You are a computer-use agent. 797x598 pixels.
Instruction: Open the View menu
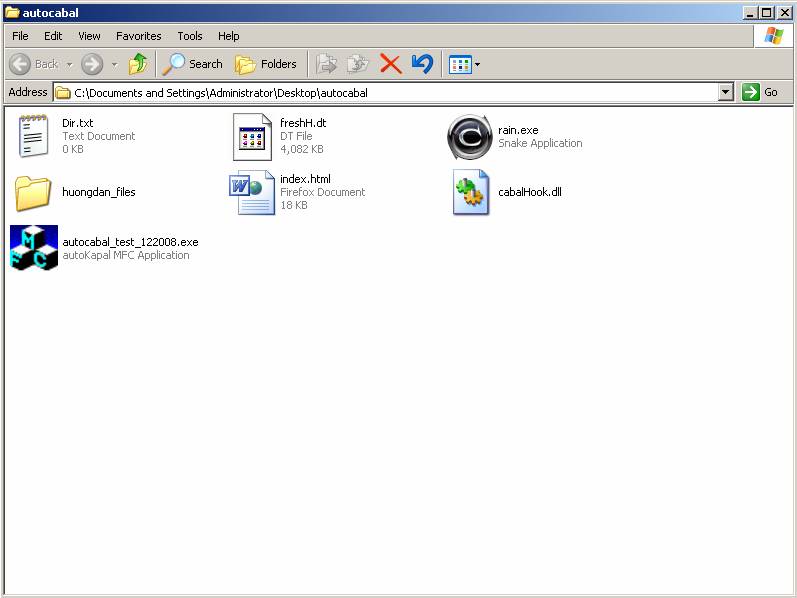coord(89,36)
